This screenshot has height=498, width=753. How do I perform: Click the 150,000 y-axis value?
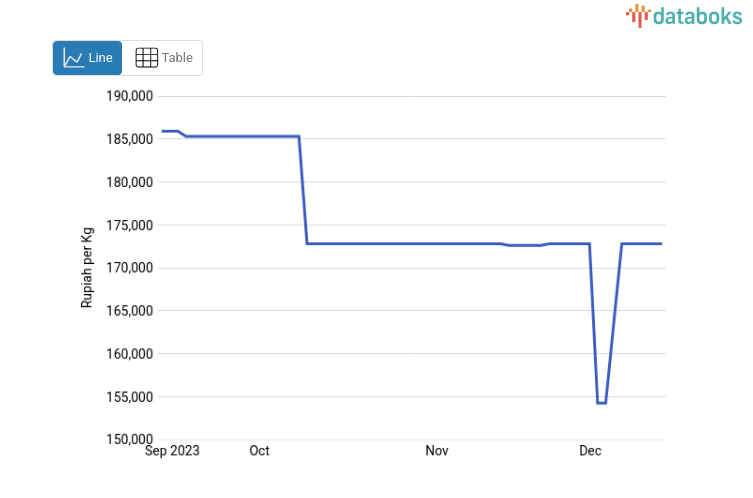point(129,439)
